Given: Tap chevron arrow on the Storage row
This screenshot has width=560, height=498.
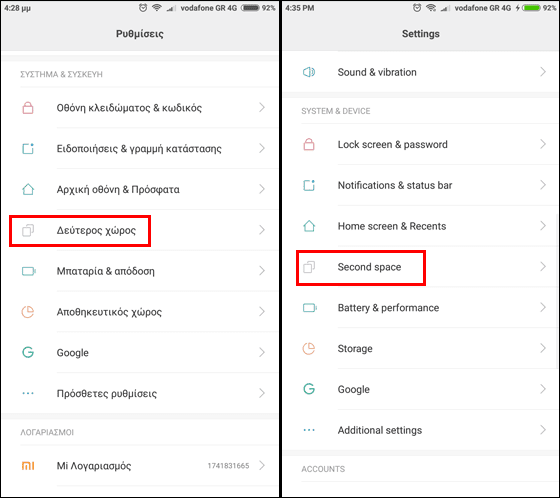Looking at the screenshot, I should [x=543, y=348].
